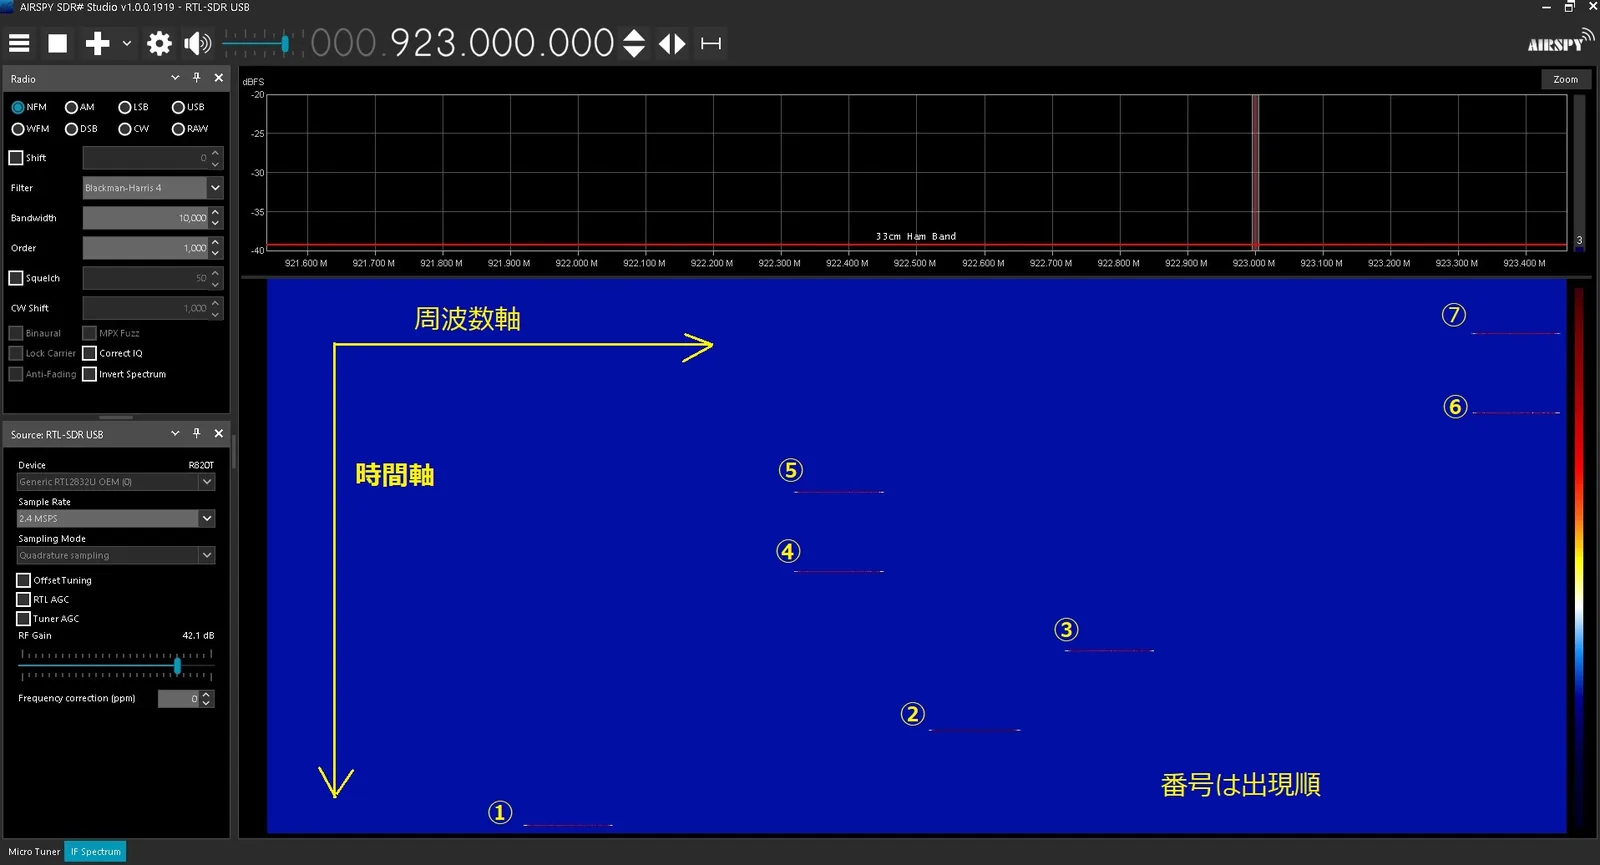
Task: Click the plus add-panel icon
Action: pyautogui.click(x=97, y=43)
